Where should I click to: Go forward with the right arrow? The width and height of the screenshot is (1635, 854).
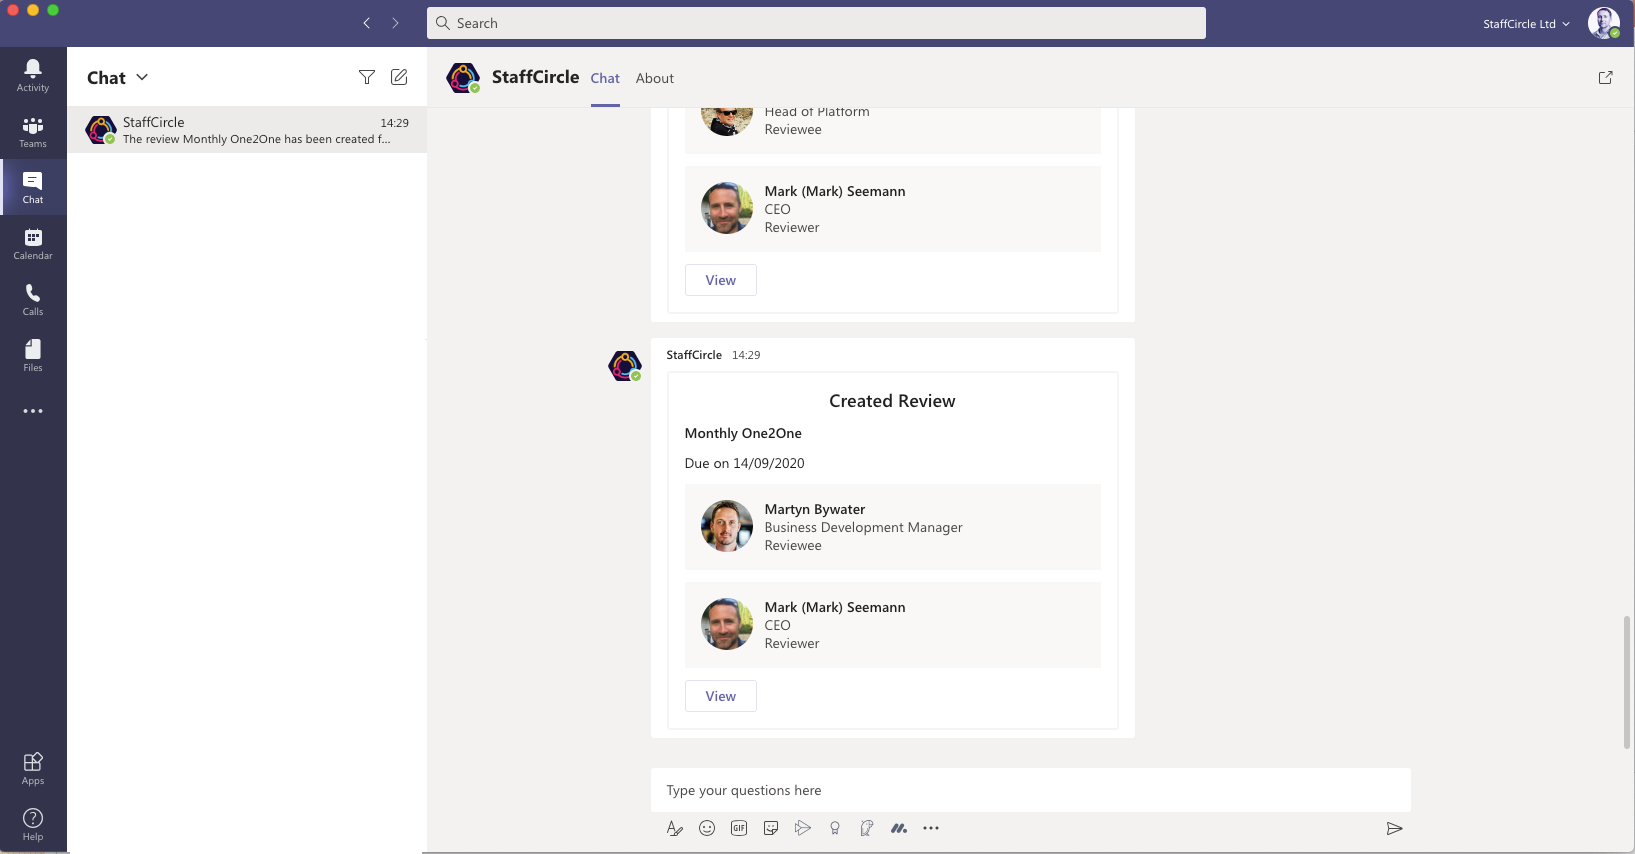point(396,23)
